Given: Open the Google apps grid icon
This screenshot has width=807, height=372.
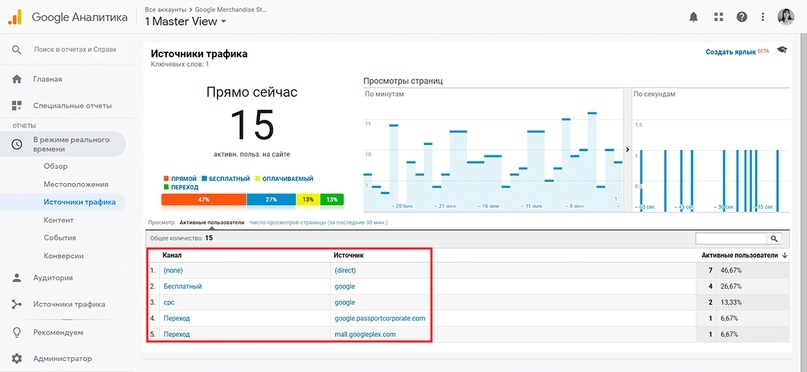Looking at the screenshot, I should [x=718, y=17].
